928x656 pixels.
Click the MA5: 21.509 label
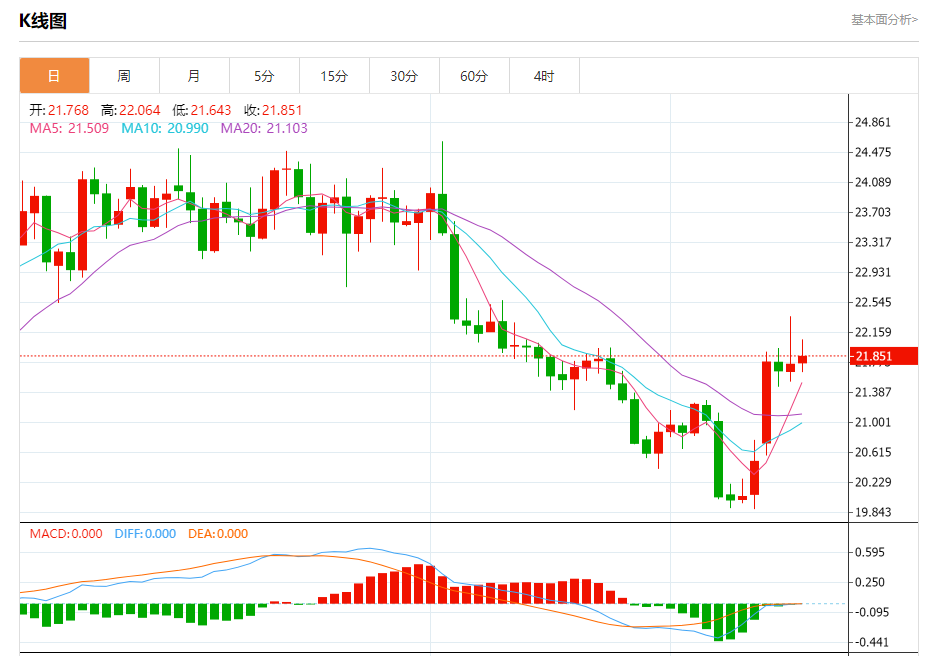point(69,128)
